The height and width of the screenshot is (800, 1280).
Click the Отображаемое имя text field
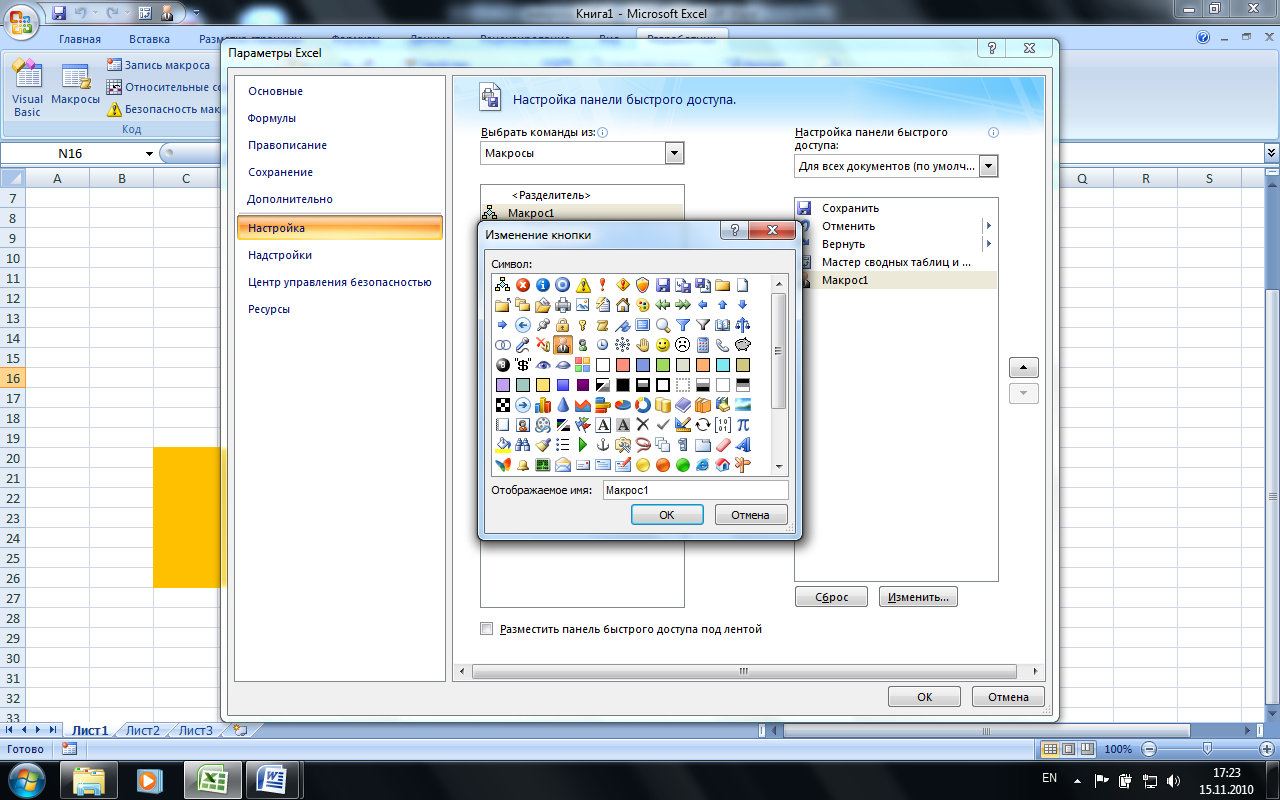(x=695, y=490)
